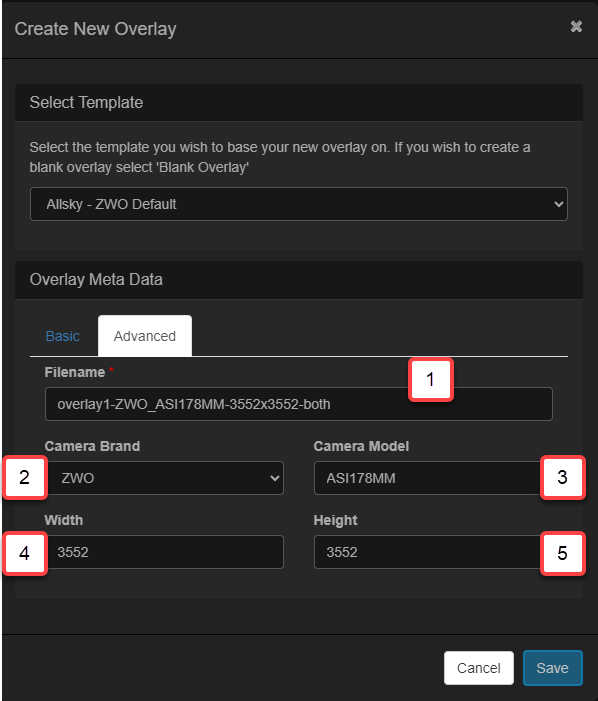Open the template dropdown showing Allsky - ZWO Default

(299, 204)
